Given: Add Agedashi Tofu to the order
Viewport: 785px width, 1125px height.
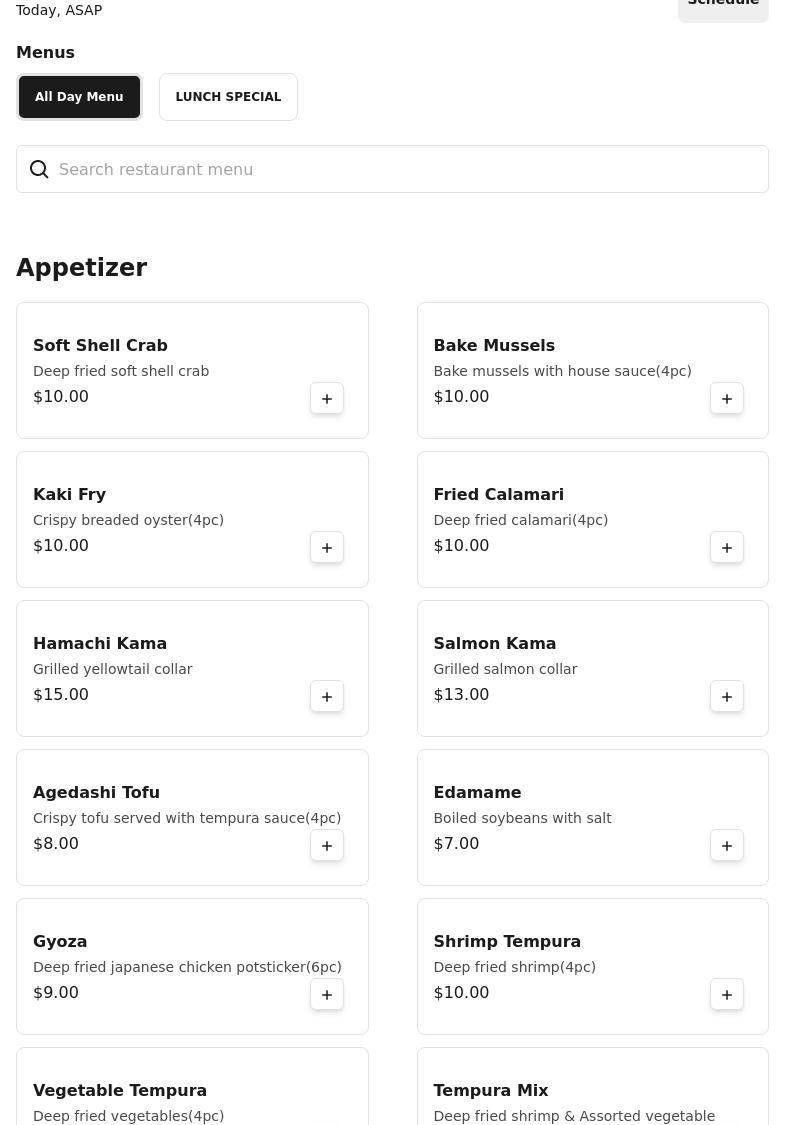Looking at the screenshot, I should tap(327, 845).
